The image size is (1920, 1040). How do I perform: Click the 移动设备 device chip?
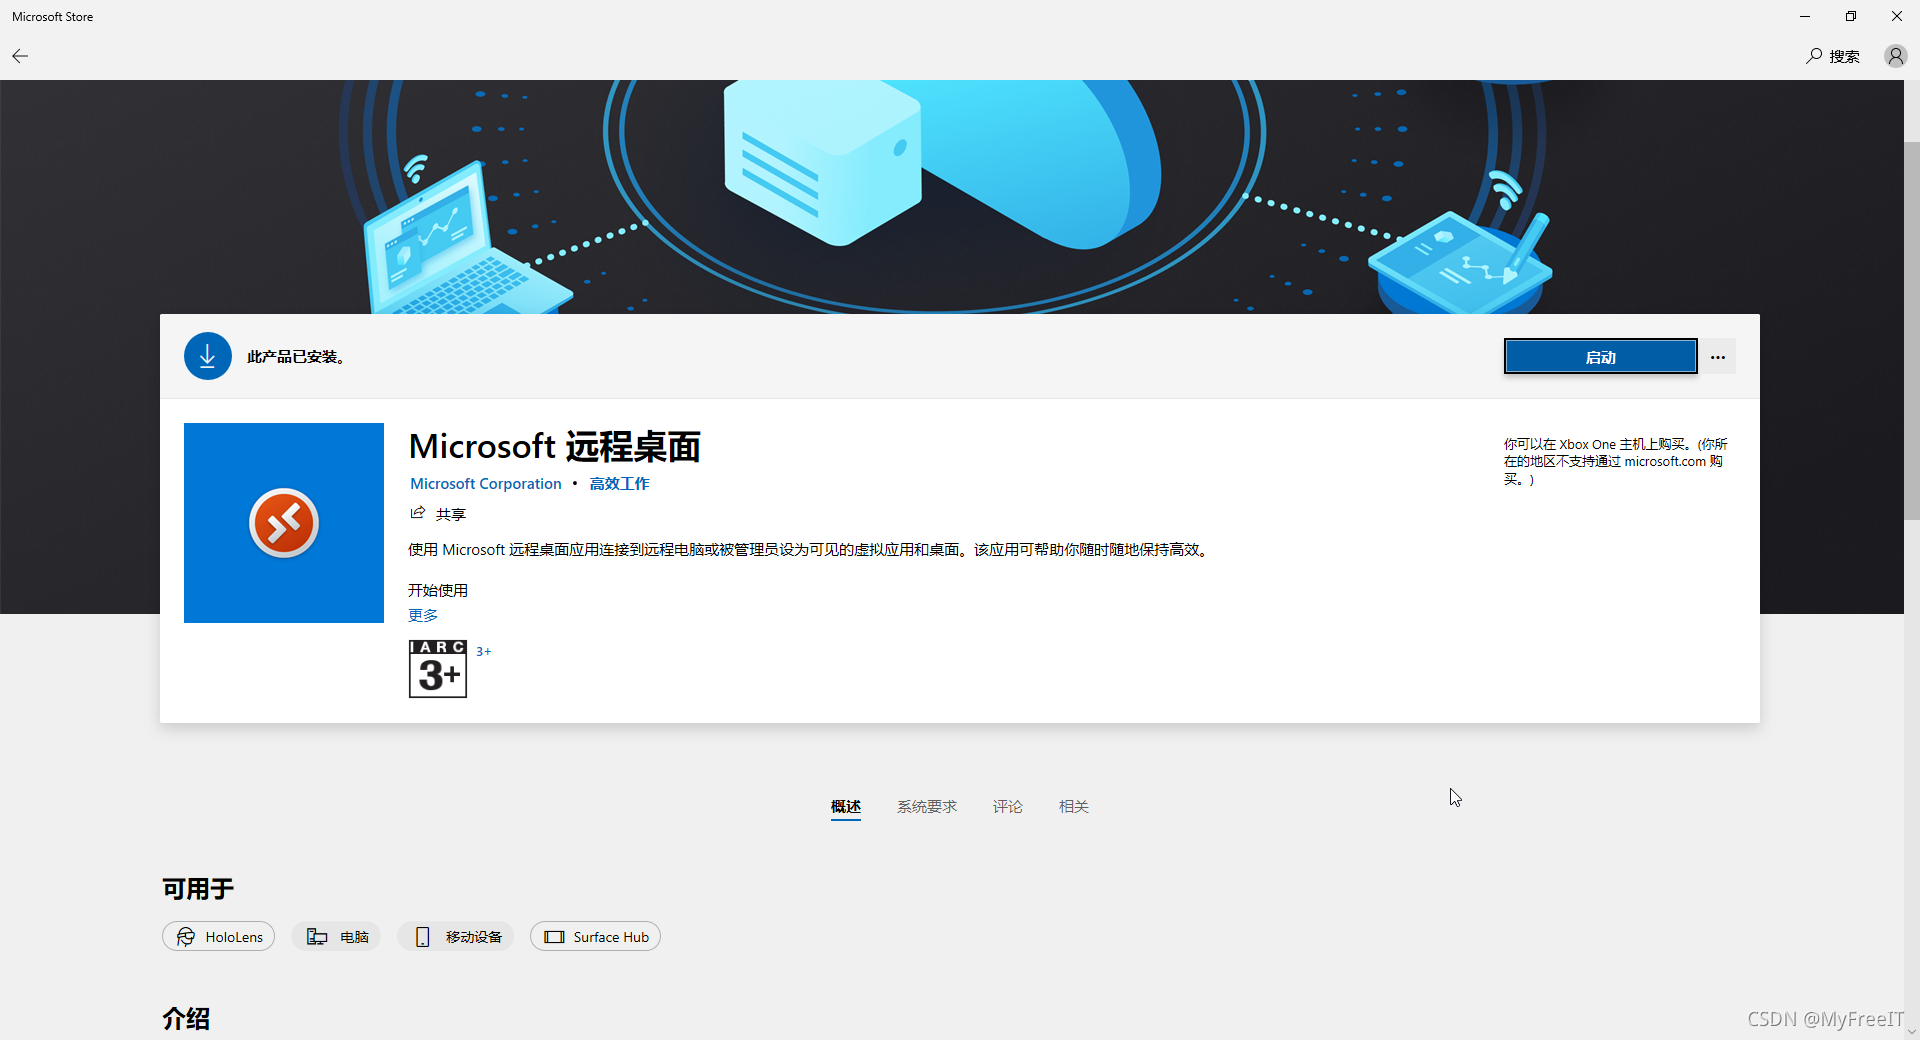click(x=457, y=937)
